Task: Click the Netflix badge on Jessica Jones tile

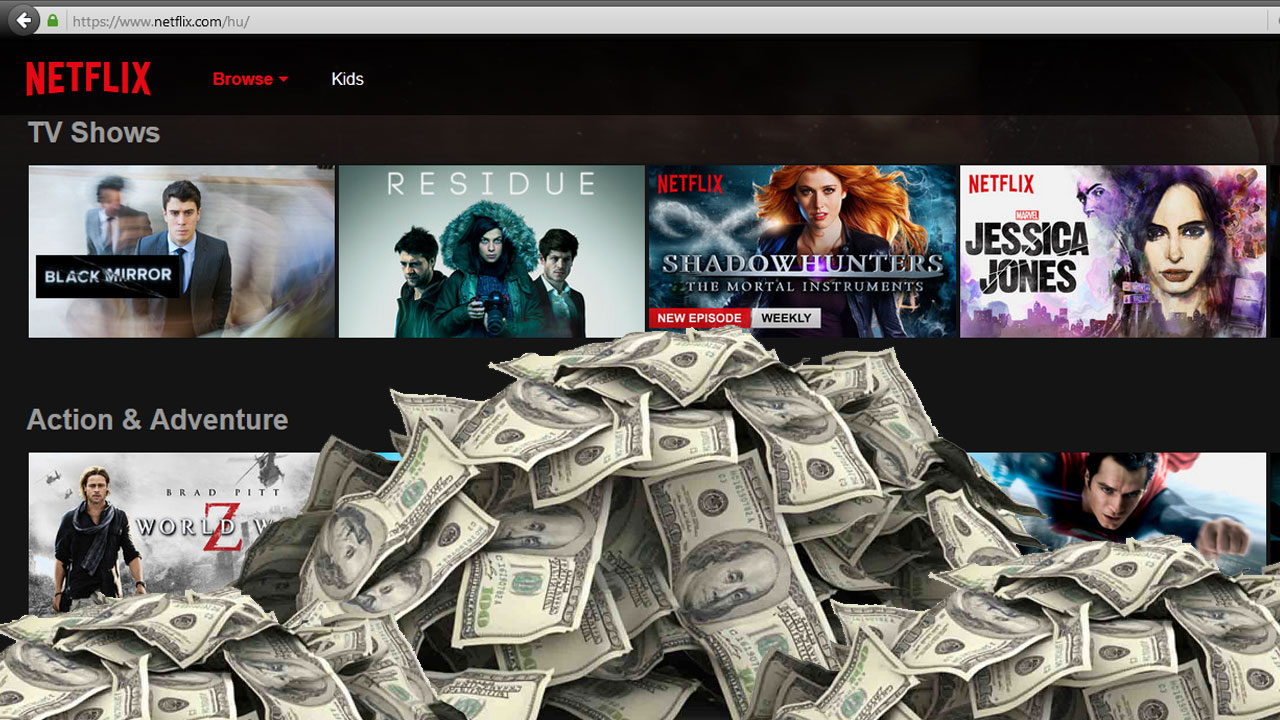Action: pyautogui.click(x=1001, y=184)
